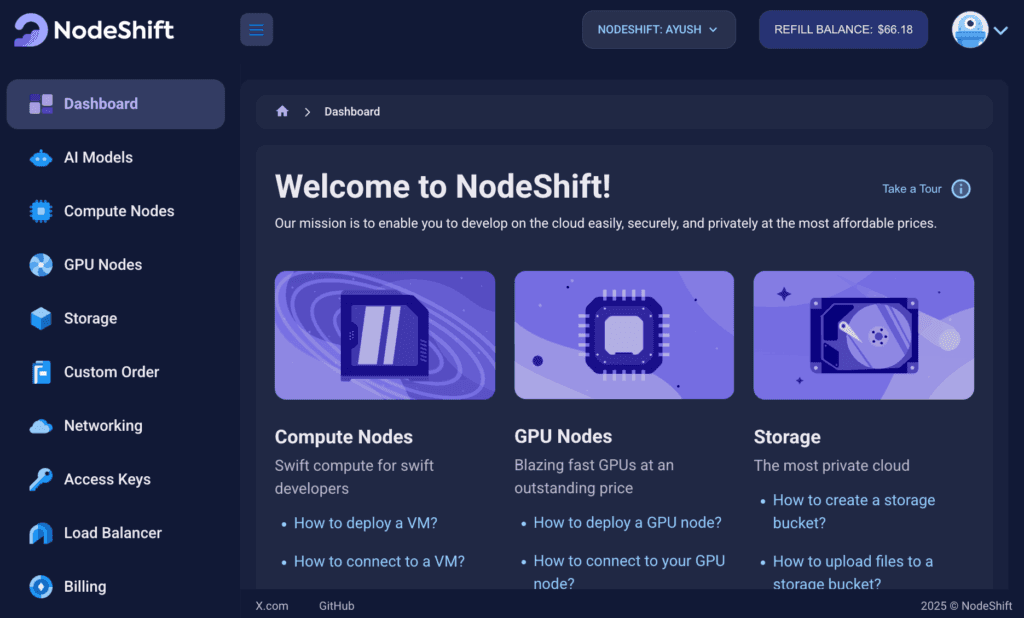Open the Storage card illustration
The width and height of the screenshot is (1024, 618).
(863, 335)
